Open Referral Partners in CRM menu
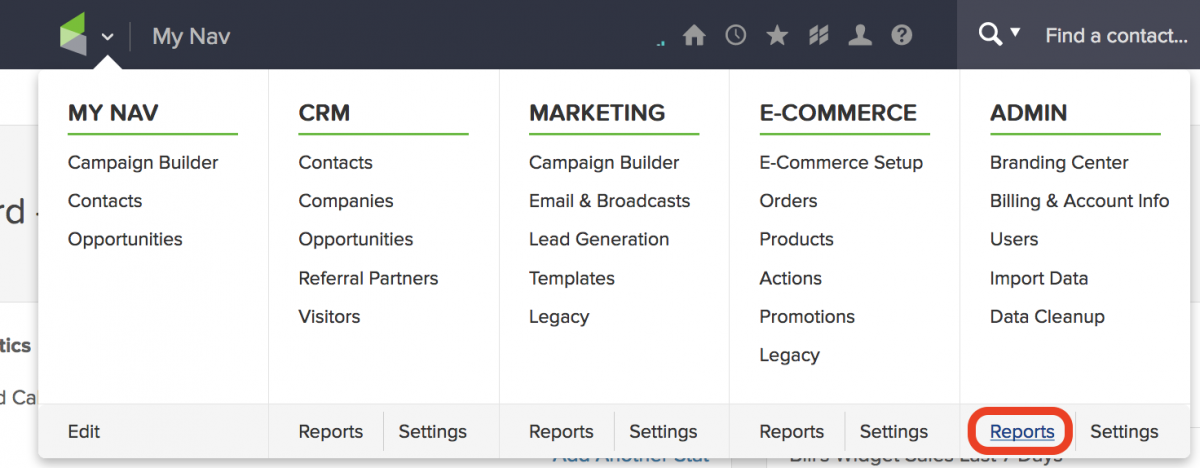 click(368, 278)
